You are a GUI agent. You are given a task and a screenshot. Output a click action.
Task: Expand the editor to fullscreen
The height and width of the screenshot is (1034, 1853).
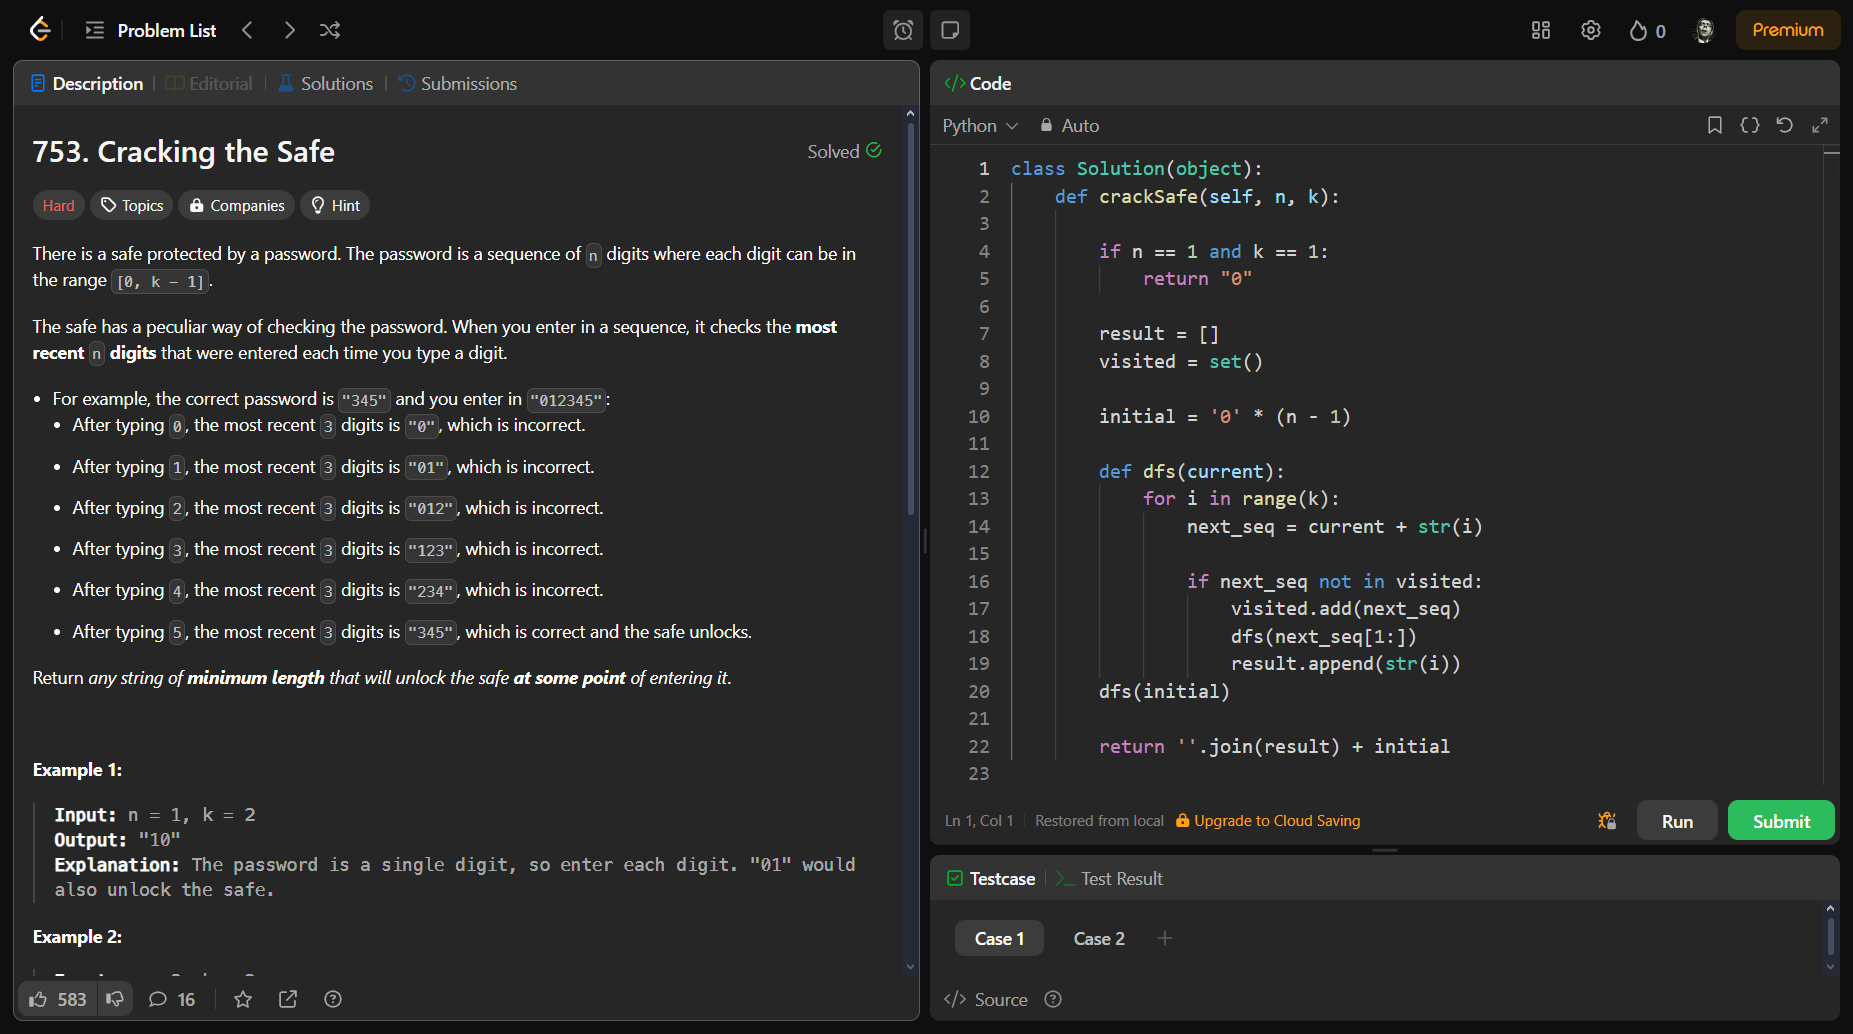[x=1821, y=125]
